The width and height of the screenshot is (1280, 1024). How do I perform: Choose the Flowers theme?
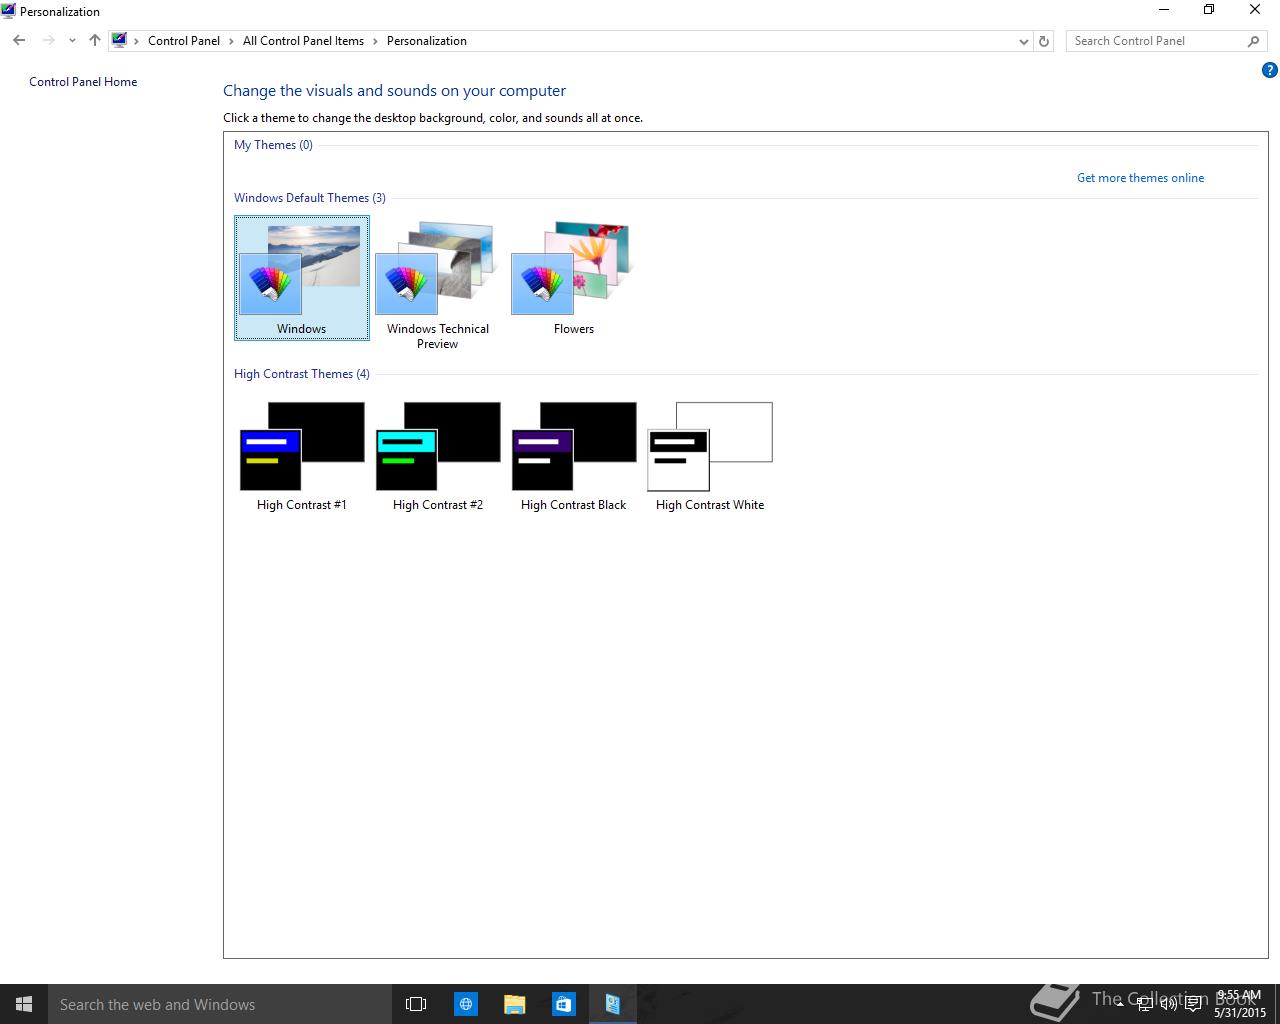[x=574, y=278]
